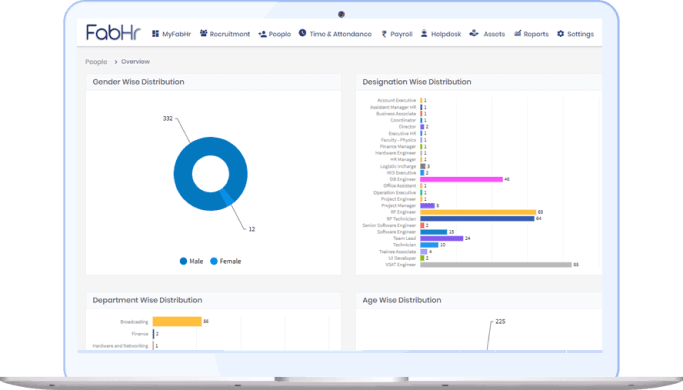This screenshot has width=683, height=390.
Task: Toggle the Female legend item
Action: coord(226,261)
